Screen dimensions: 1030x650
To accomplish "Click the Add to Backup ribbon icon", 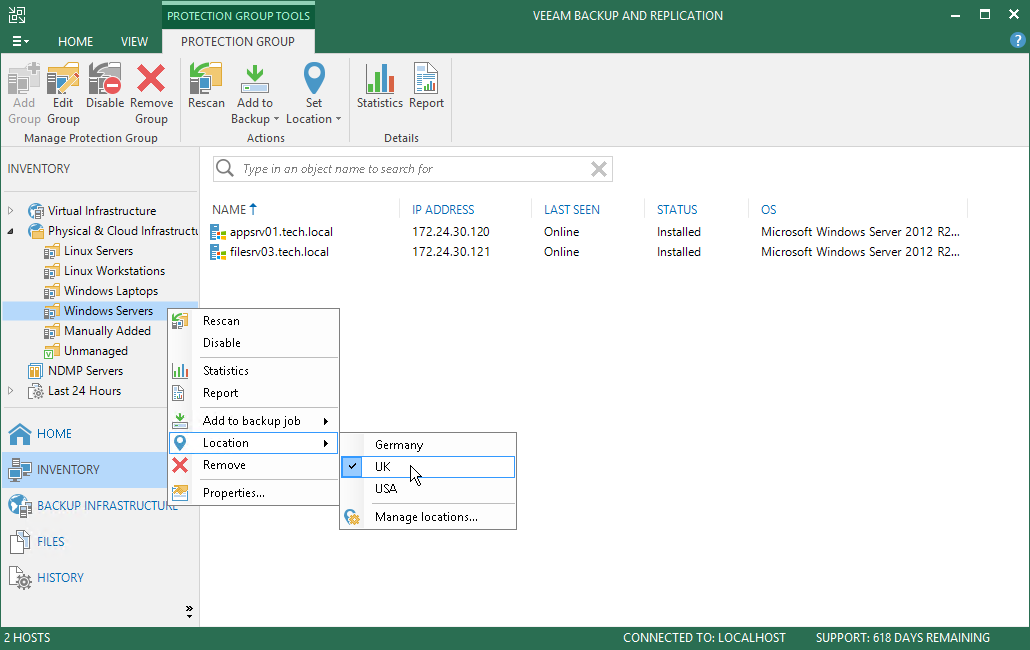I will [x=255, y=79].
